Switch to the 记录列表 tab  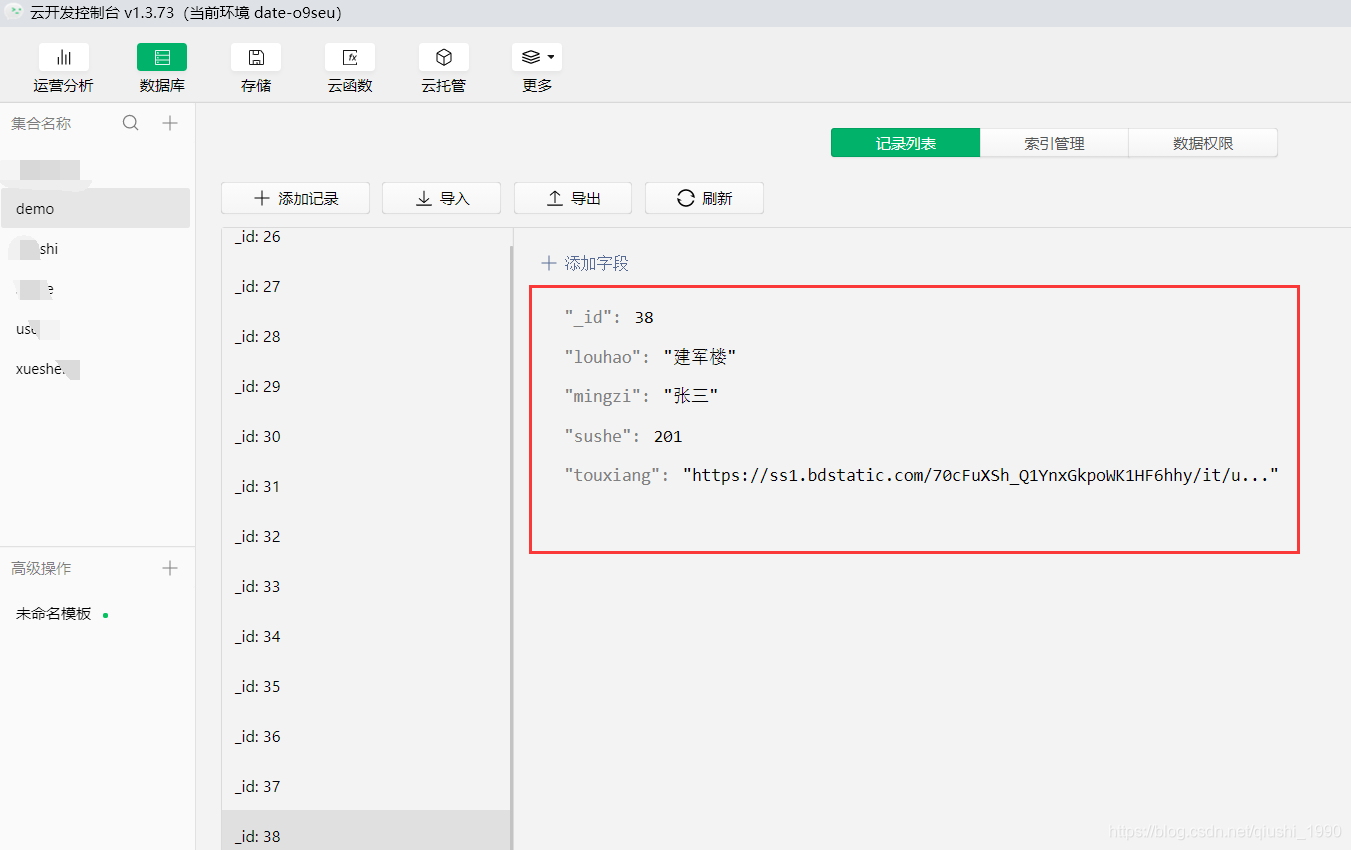coord(905,143)
